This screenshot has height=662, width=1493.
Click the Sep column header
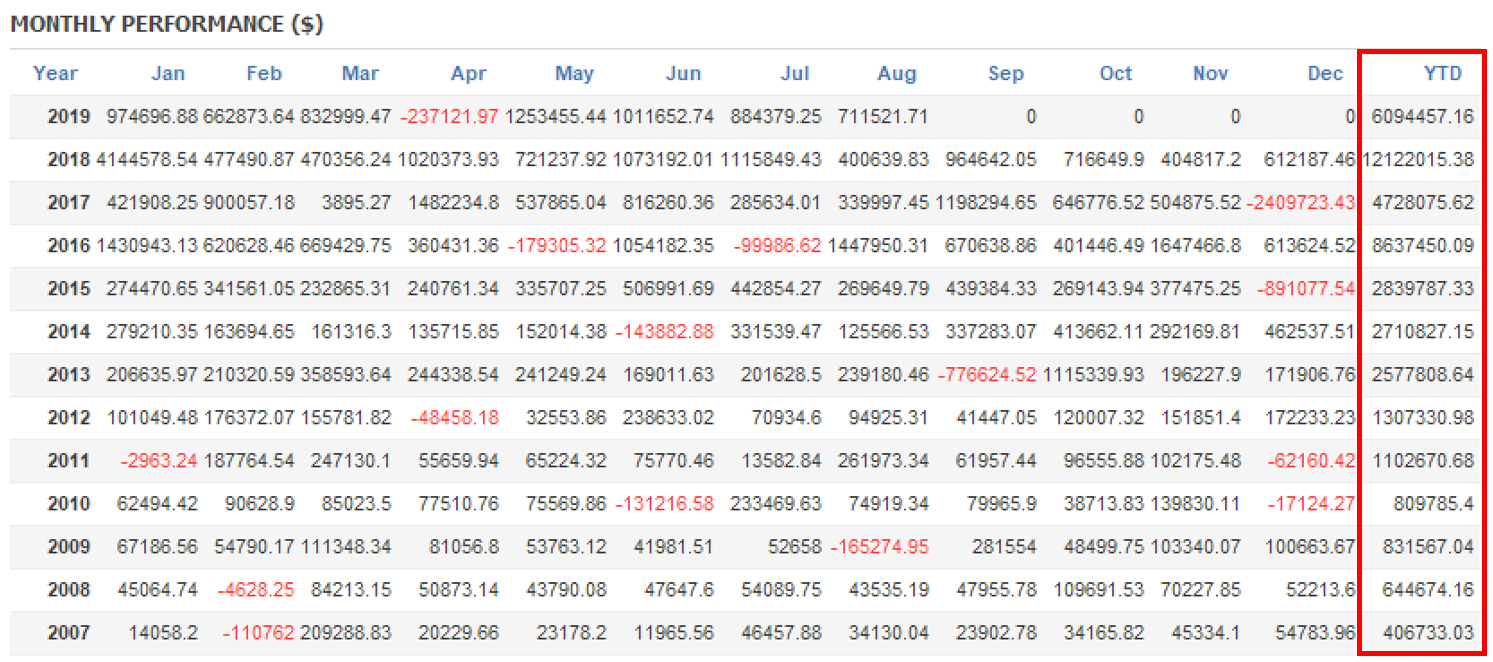click(x=1005, y=73)
